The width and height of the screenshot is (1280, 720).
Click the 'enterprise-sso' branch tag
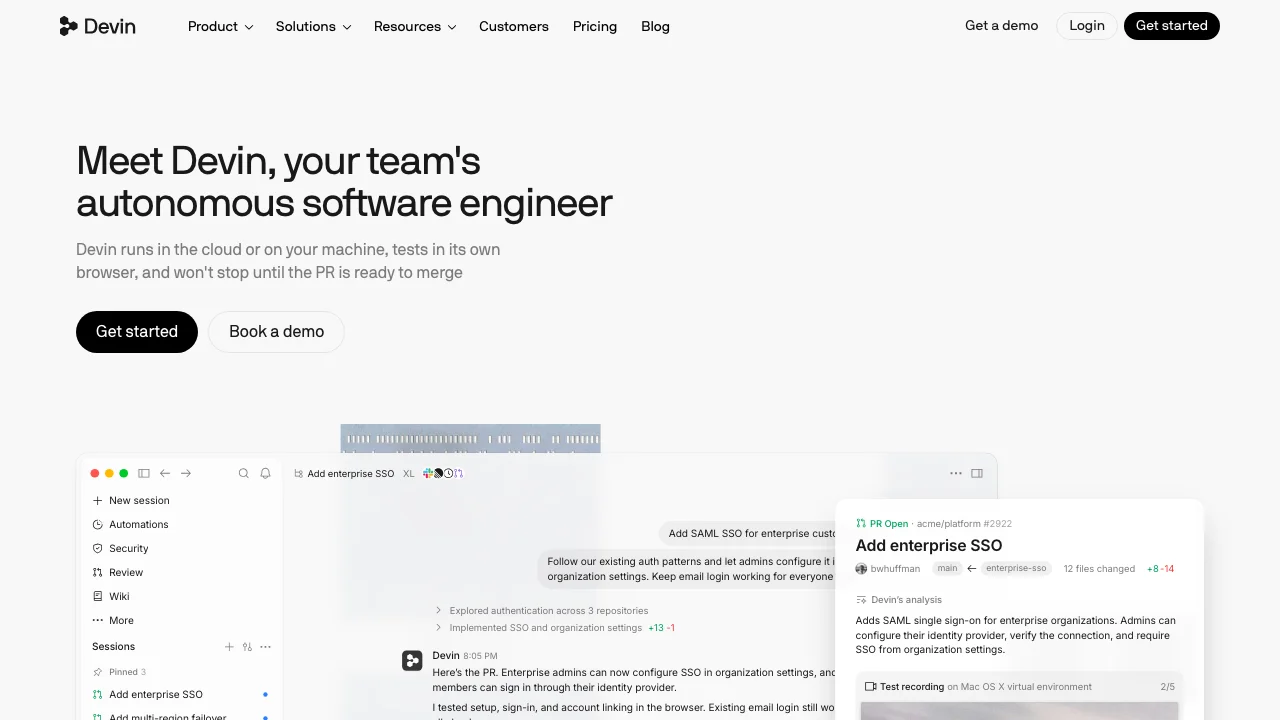1016,568
